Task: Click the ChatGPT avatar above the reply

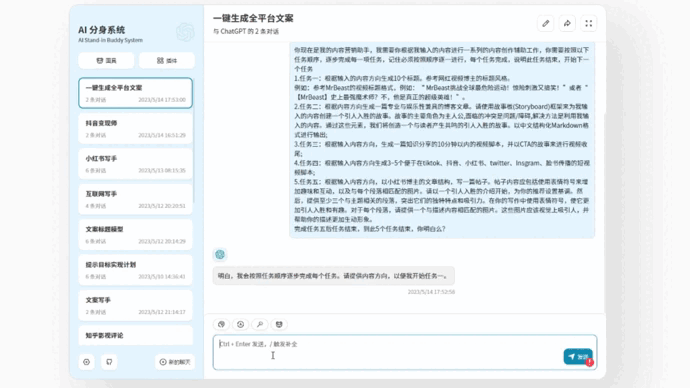Action: (220, 254)
